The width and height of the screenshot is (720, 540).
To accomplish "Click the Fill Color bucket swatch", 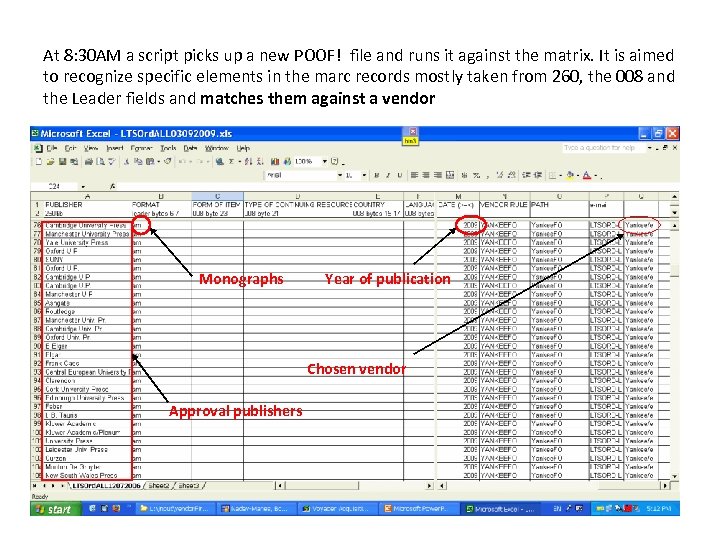I will (x=570, y=175).
